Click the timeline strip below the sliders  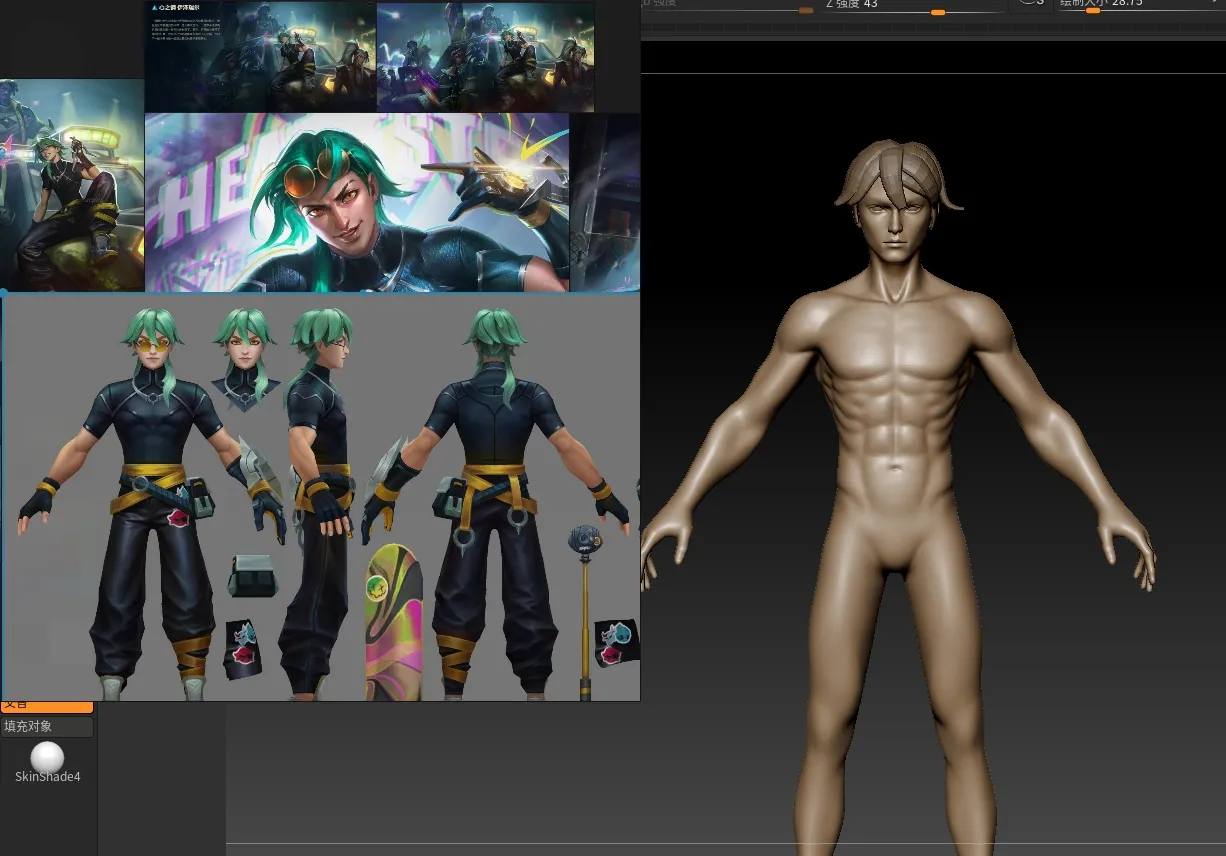click(x=930, y=30)
